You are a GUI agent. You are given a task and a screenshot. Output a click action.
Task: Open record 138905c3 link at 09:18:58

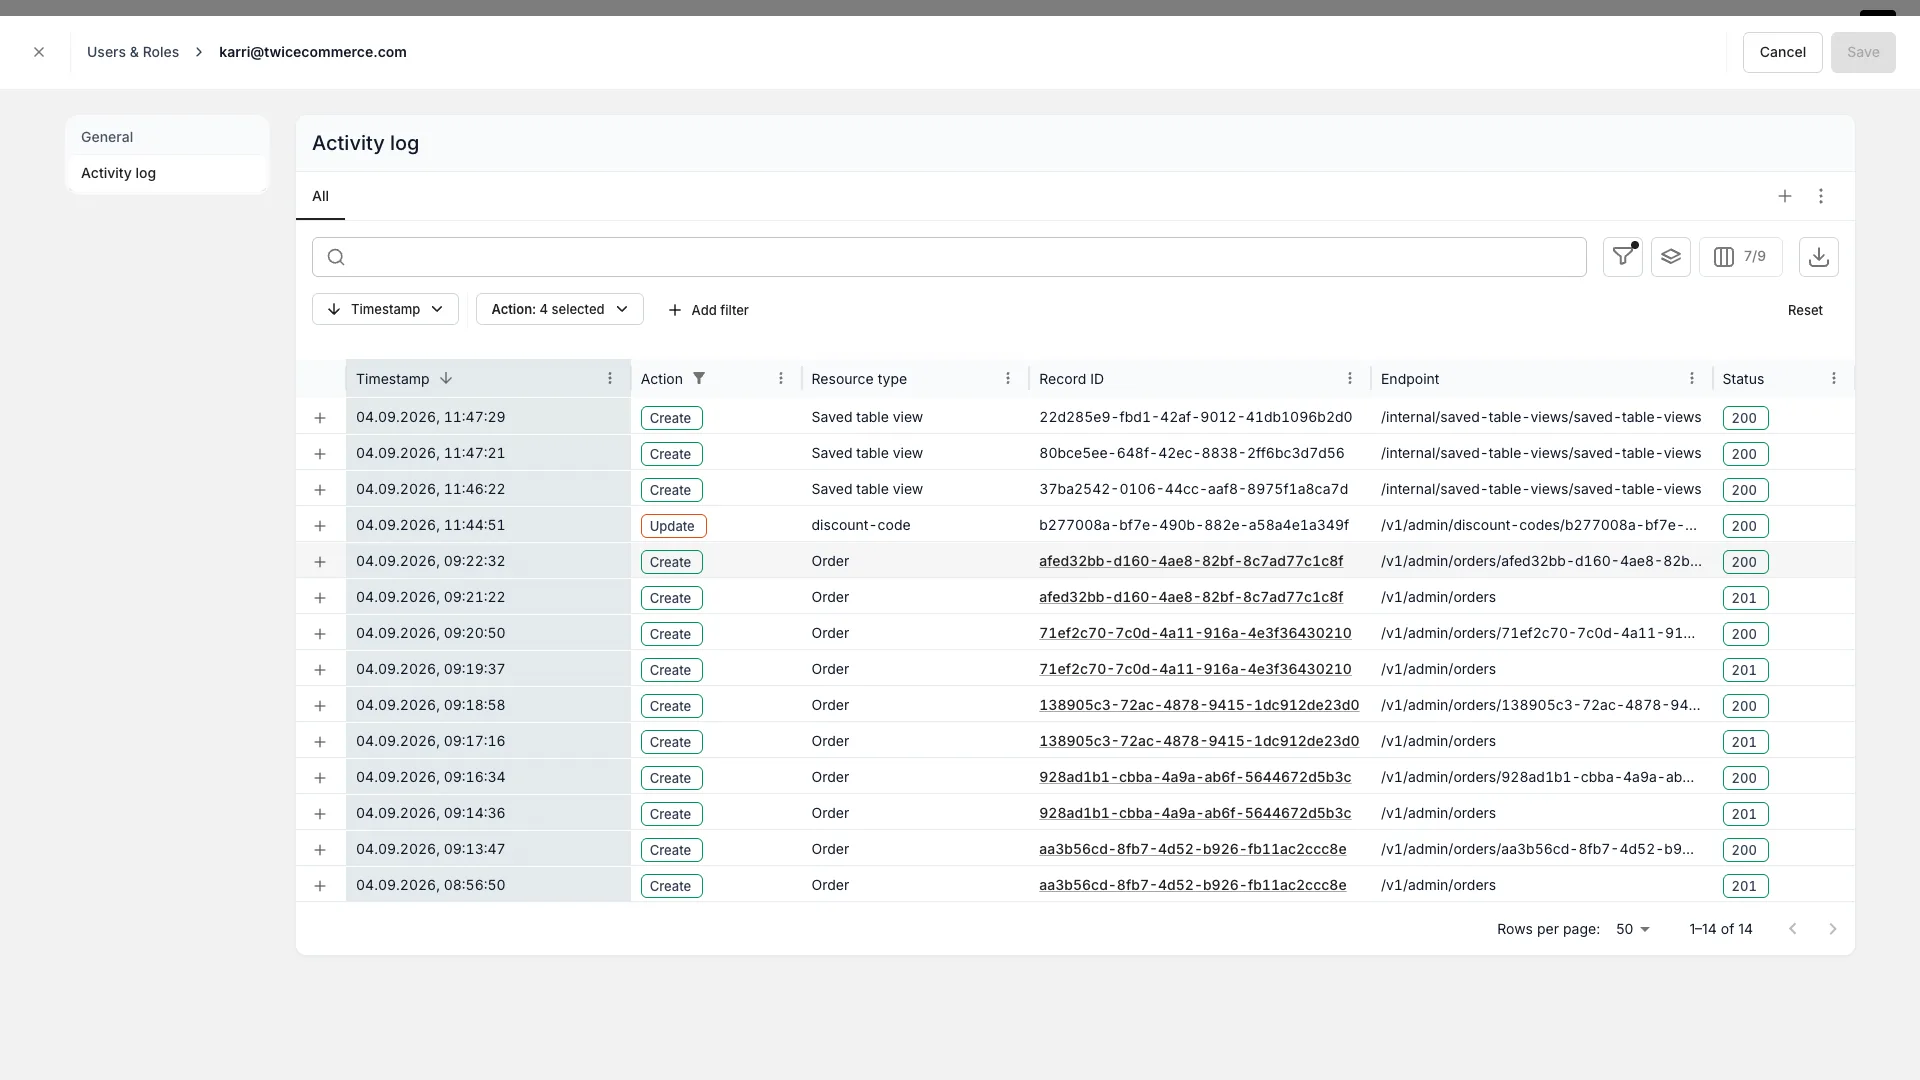(1199, 705)
